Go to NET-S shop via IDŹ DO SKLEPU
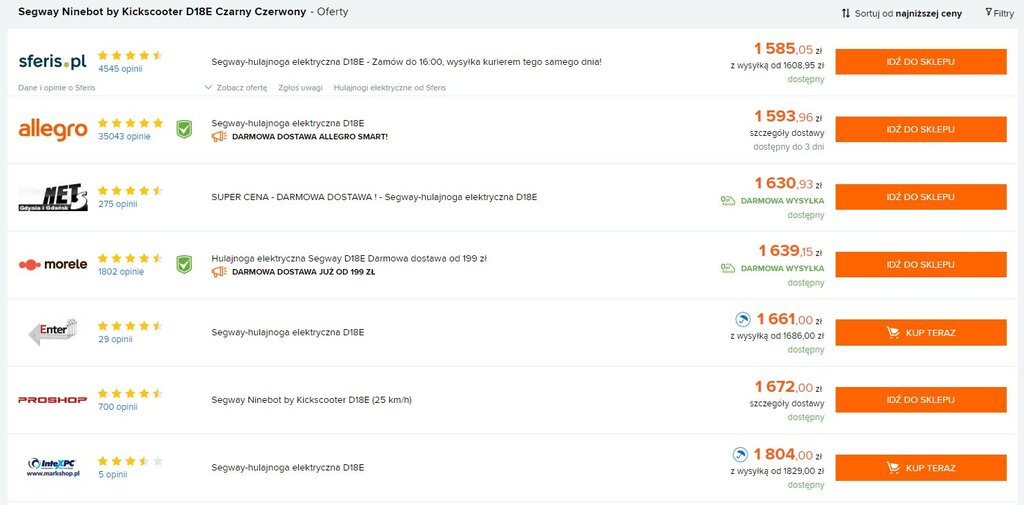Screen dimensions: 1024x505 click(x=921, y=197)
